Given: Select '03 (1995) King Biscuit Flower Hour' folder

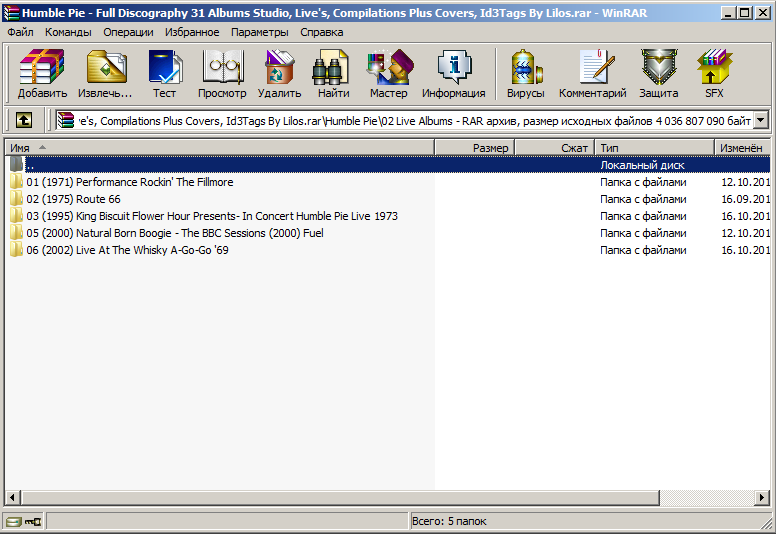Looking at the screenshot, I should coord(212,216).
